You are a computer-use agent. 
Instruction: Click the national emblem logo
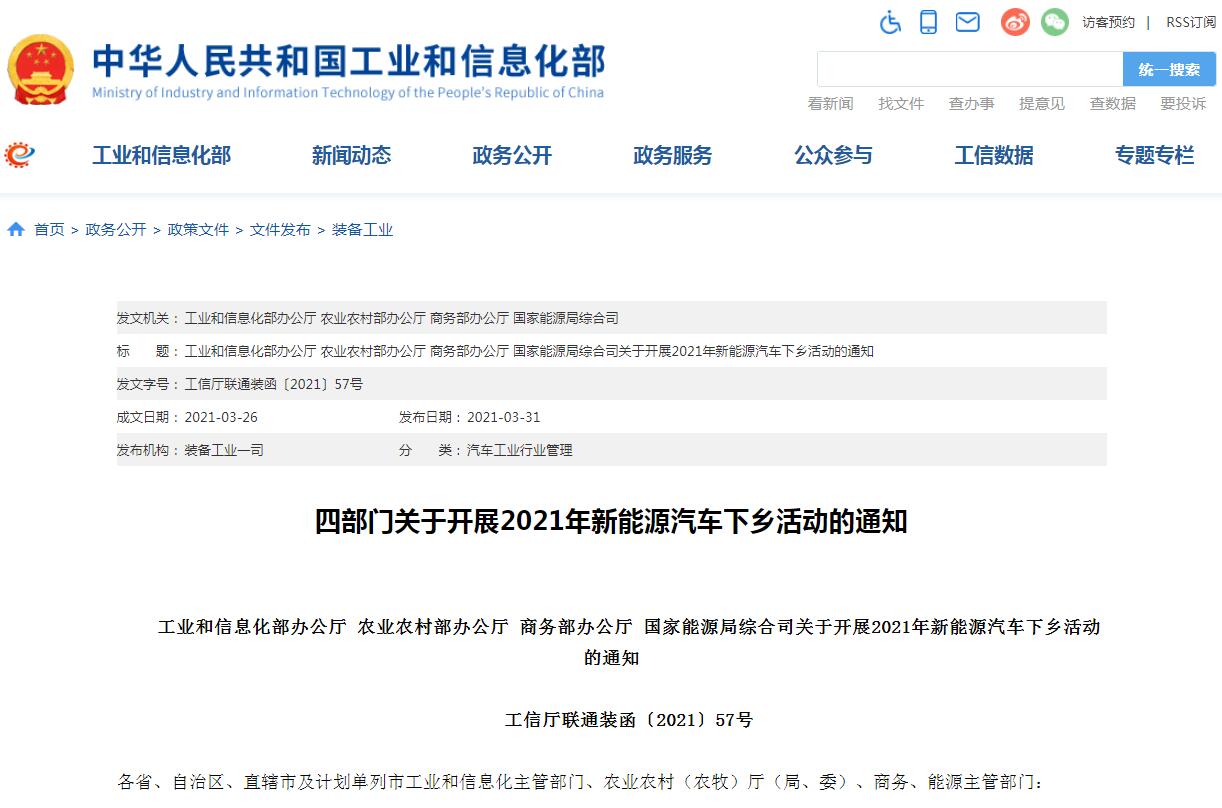41,69
